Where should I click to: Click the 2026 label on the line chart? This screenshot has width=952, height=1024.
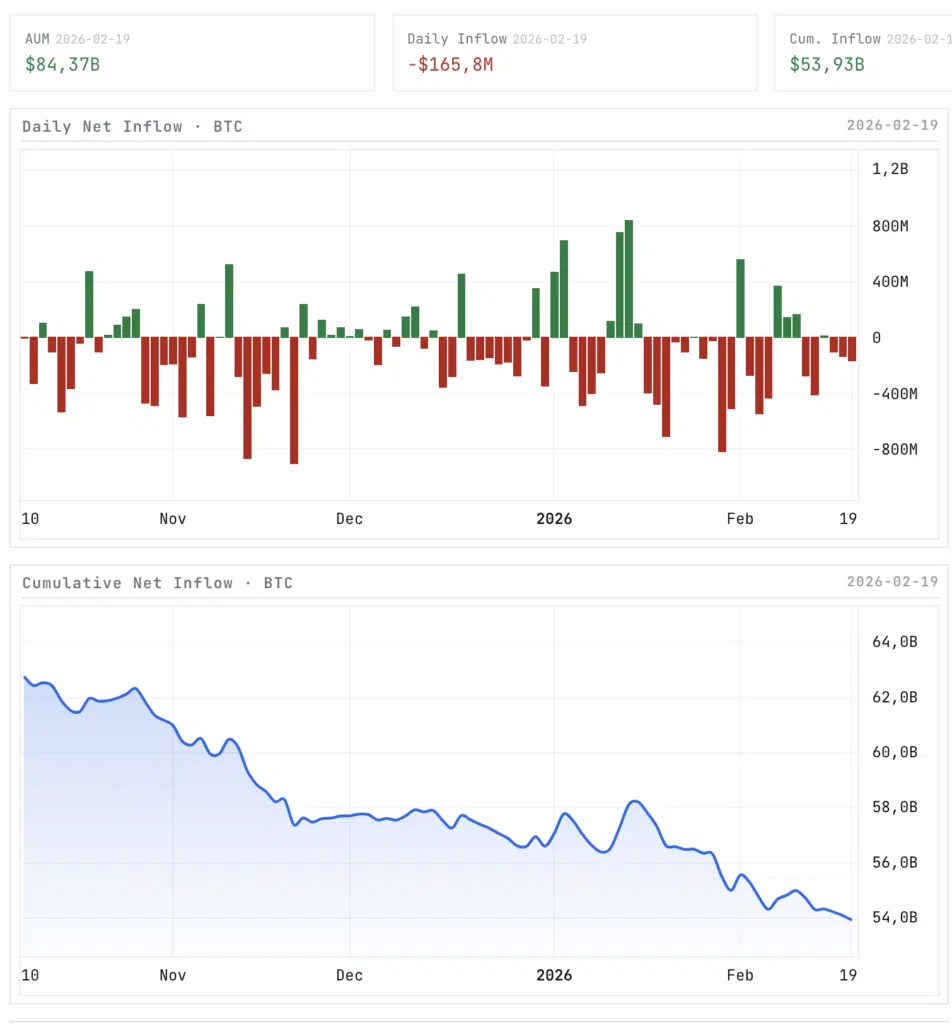tap(555, 975)
